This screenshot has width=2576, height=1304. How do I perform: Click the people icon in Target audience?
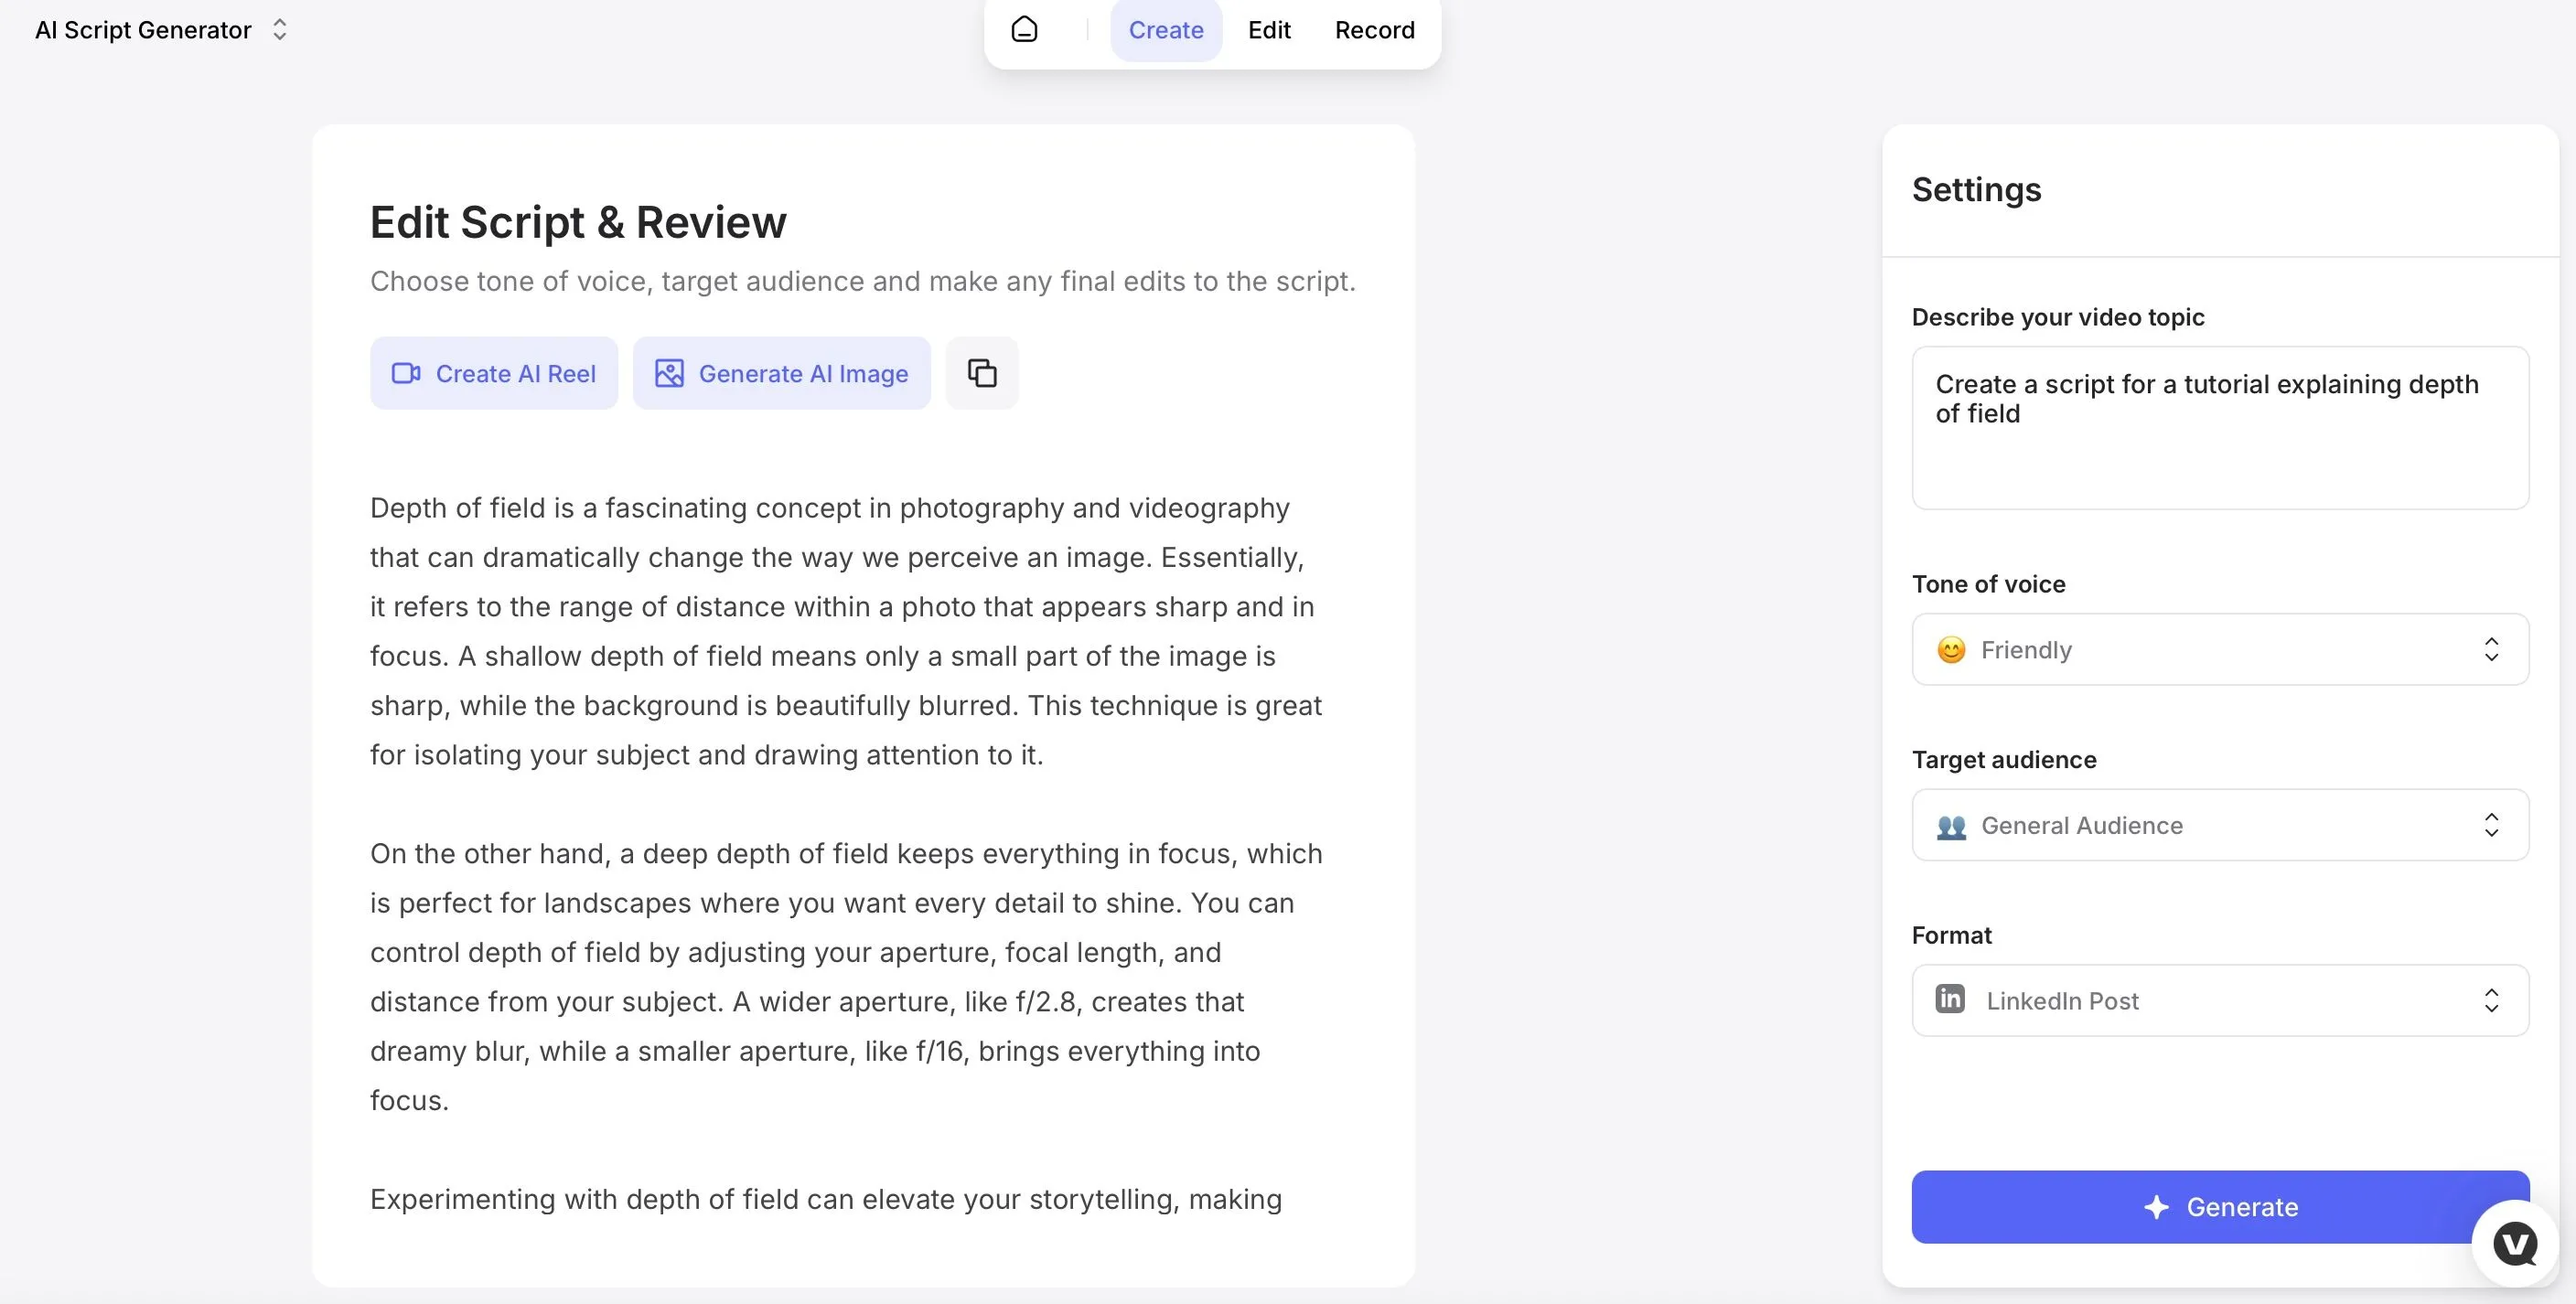1950,826
